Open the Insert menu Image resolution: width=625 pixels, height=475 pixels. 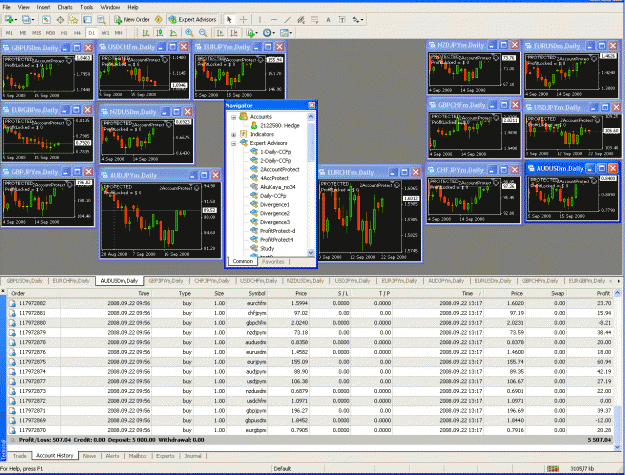[43, 7]
